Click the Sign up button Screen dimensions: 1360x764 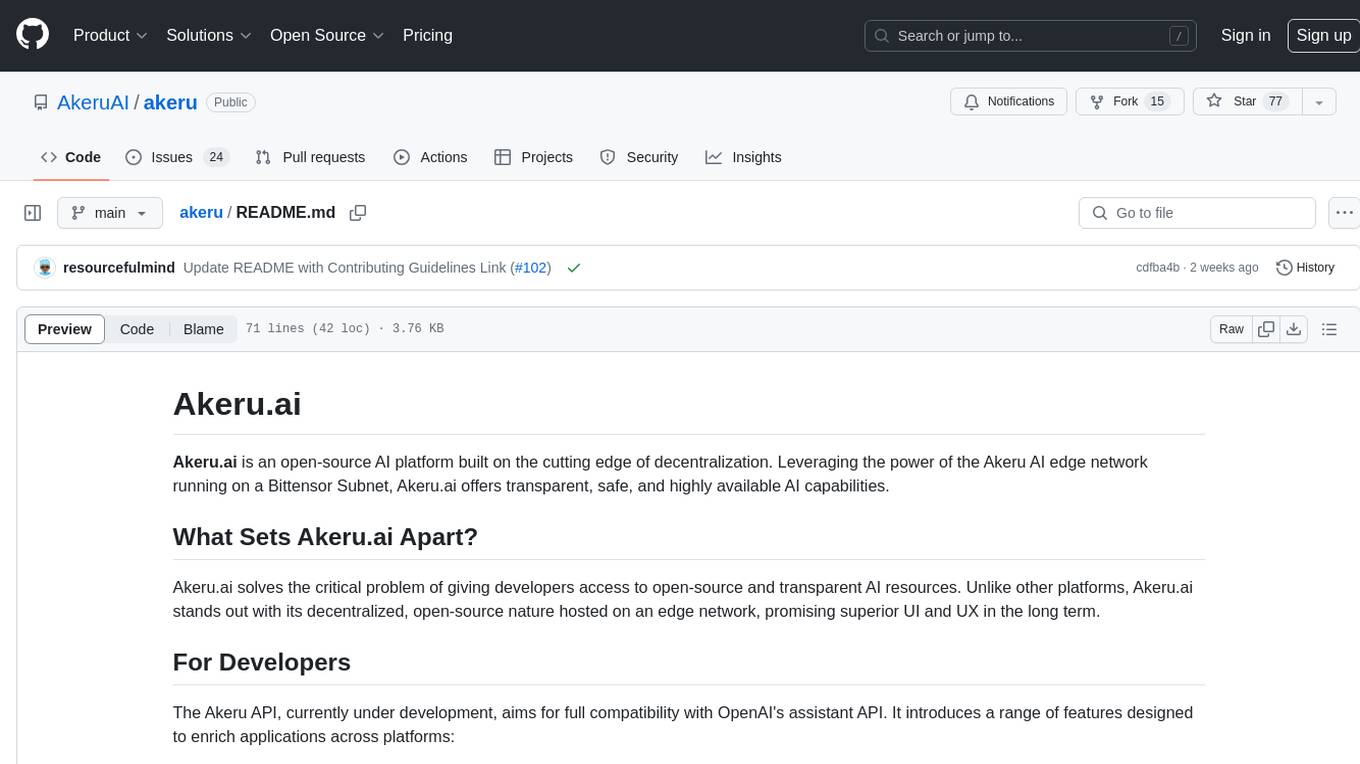pos(1323,35)
